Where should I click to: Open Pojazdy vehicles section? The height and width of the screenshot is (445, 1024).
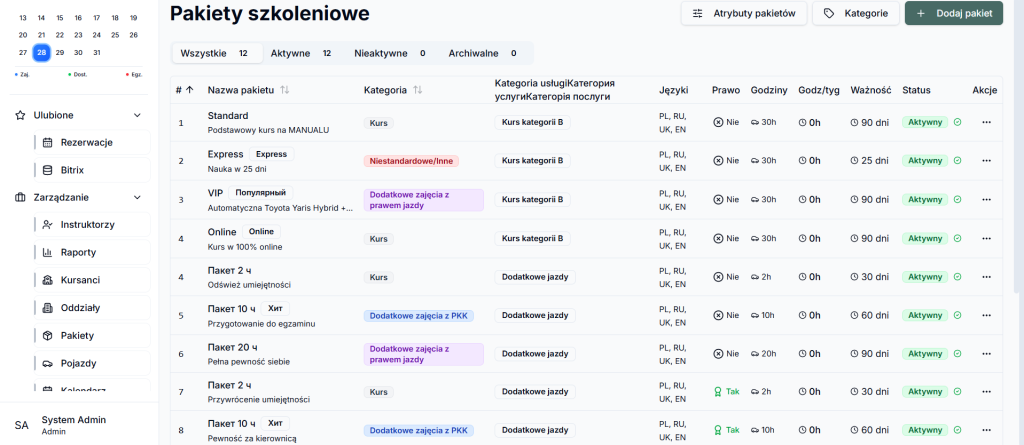tap(92, 363)
